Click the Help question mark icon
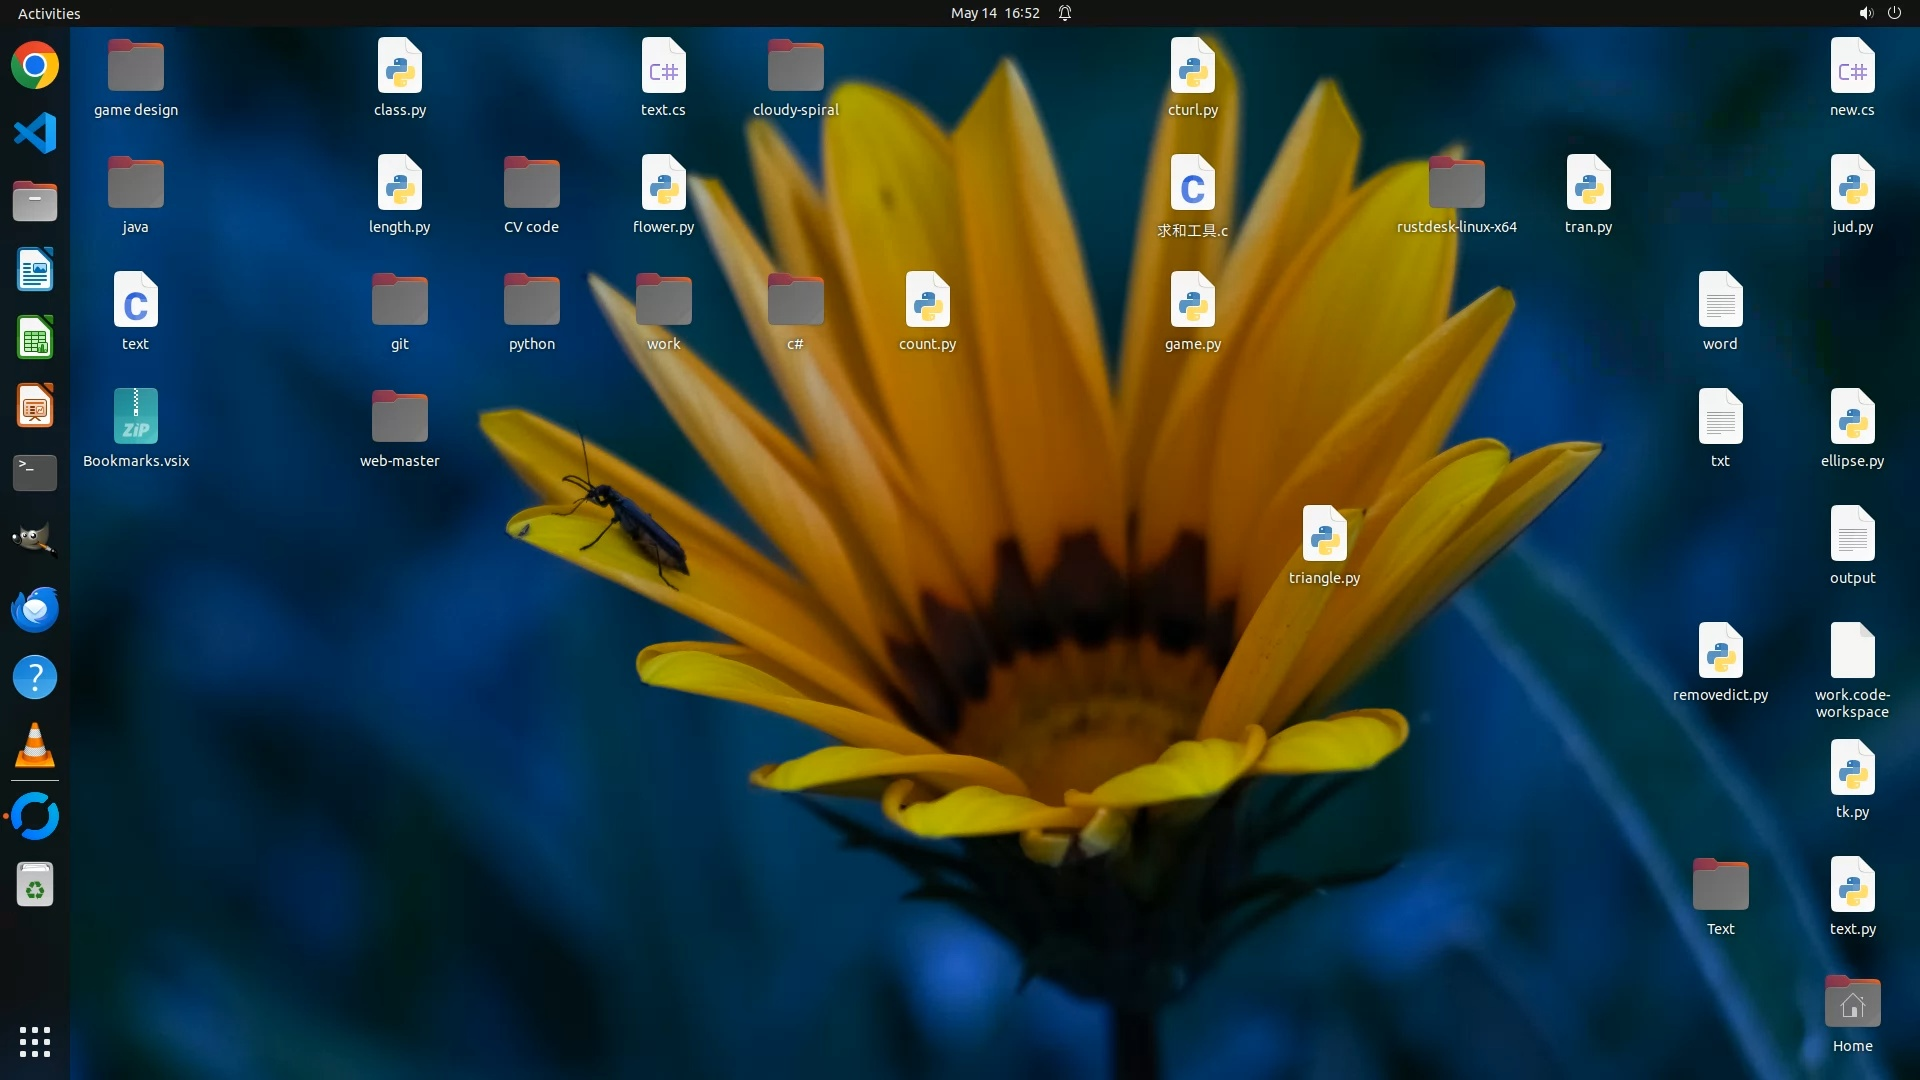The height and width of the screenshot is (1080, 1920). pos(35,678)
